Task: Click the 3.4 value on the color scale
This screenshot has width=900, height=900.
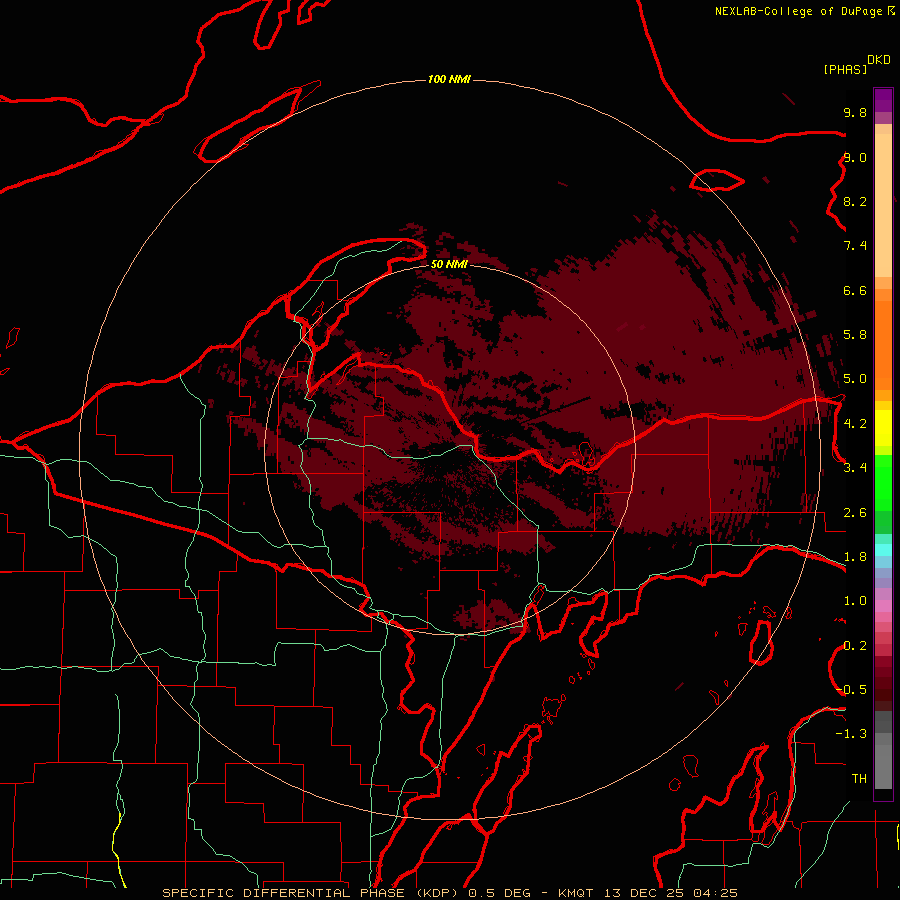Action: point(855,468)
